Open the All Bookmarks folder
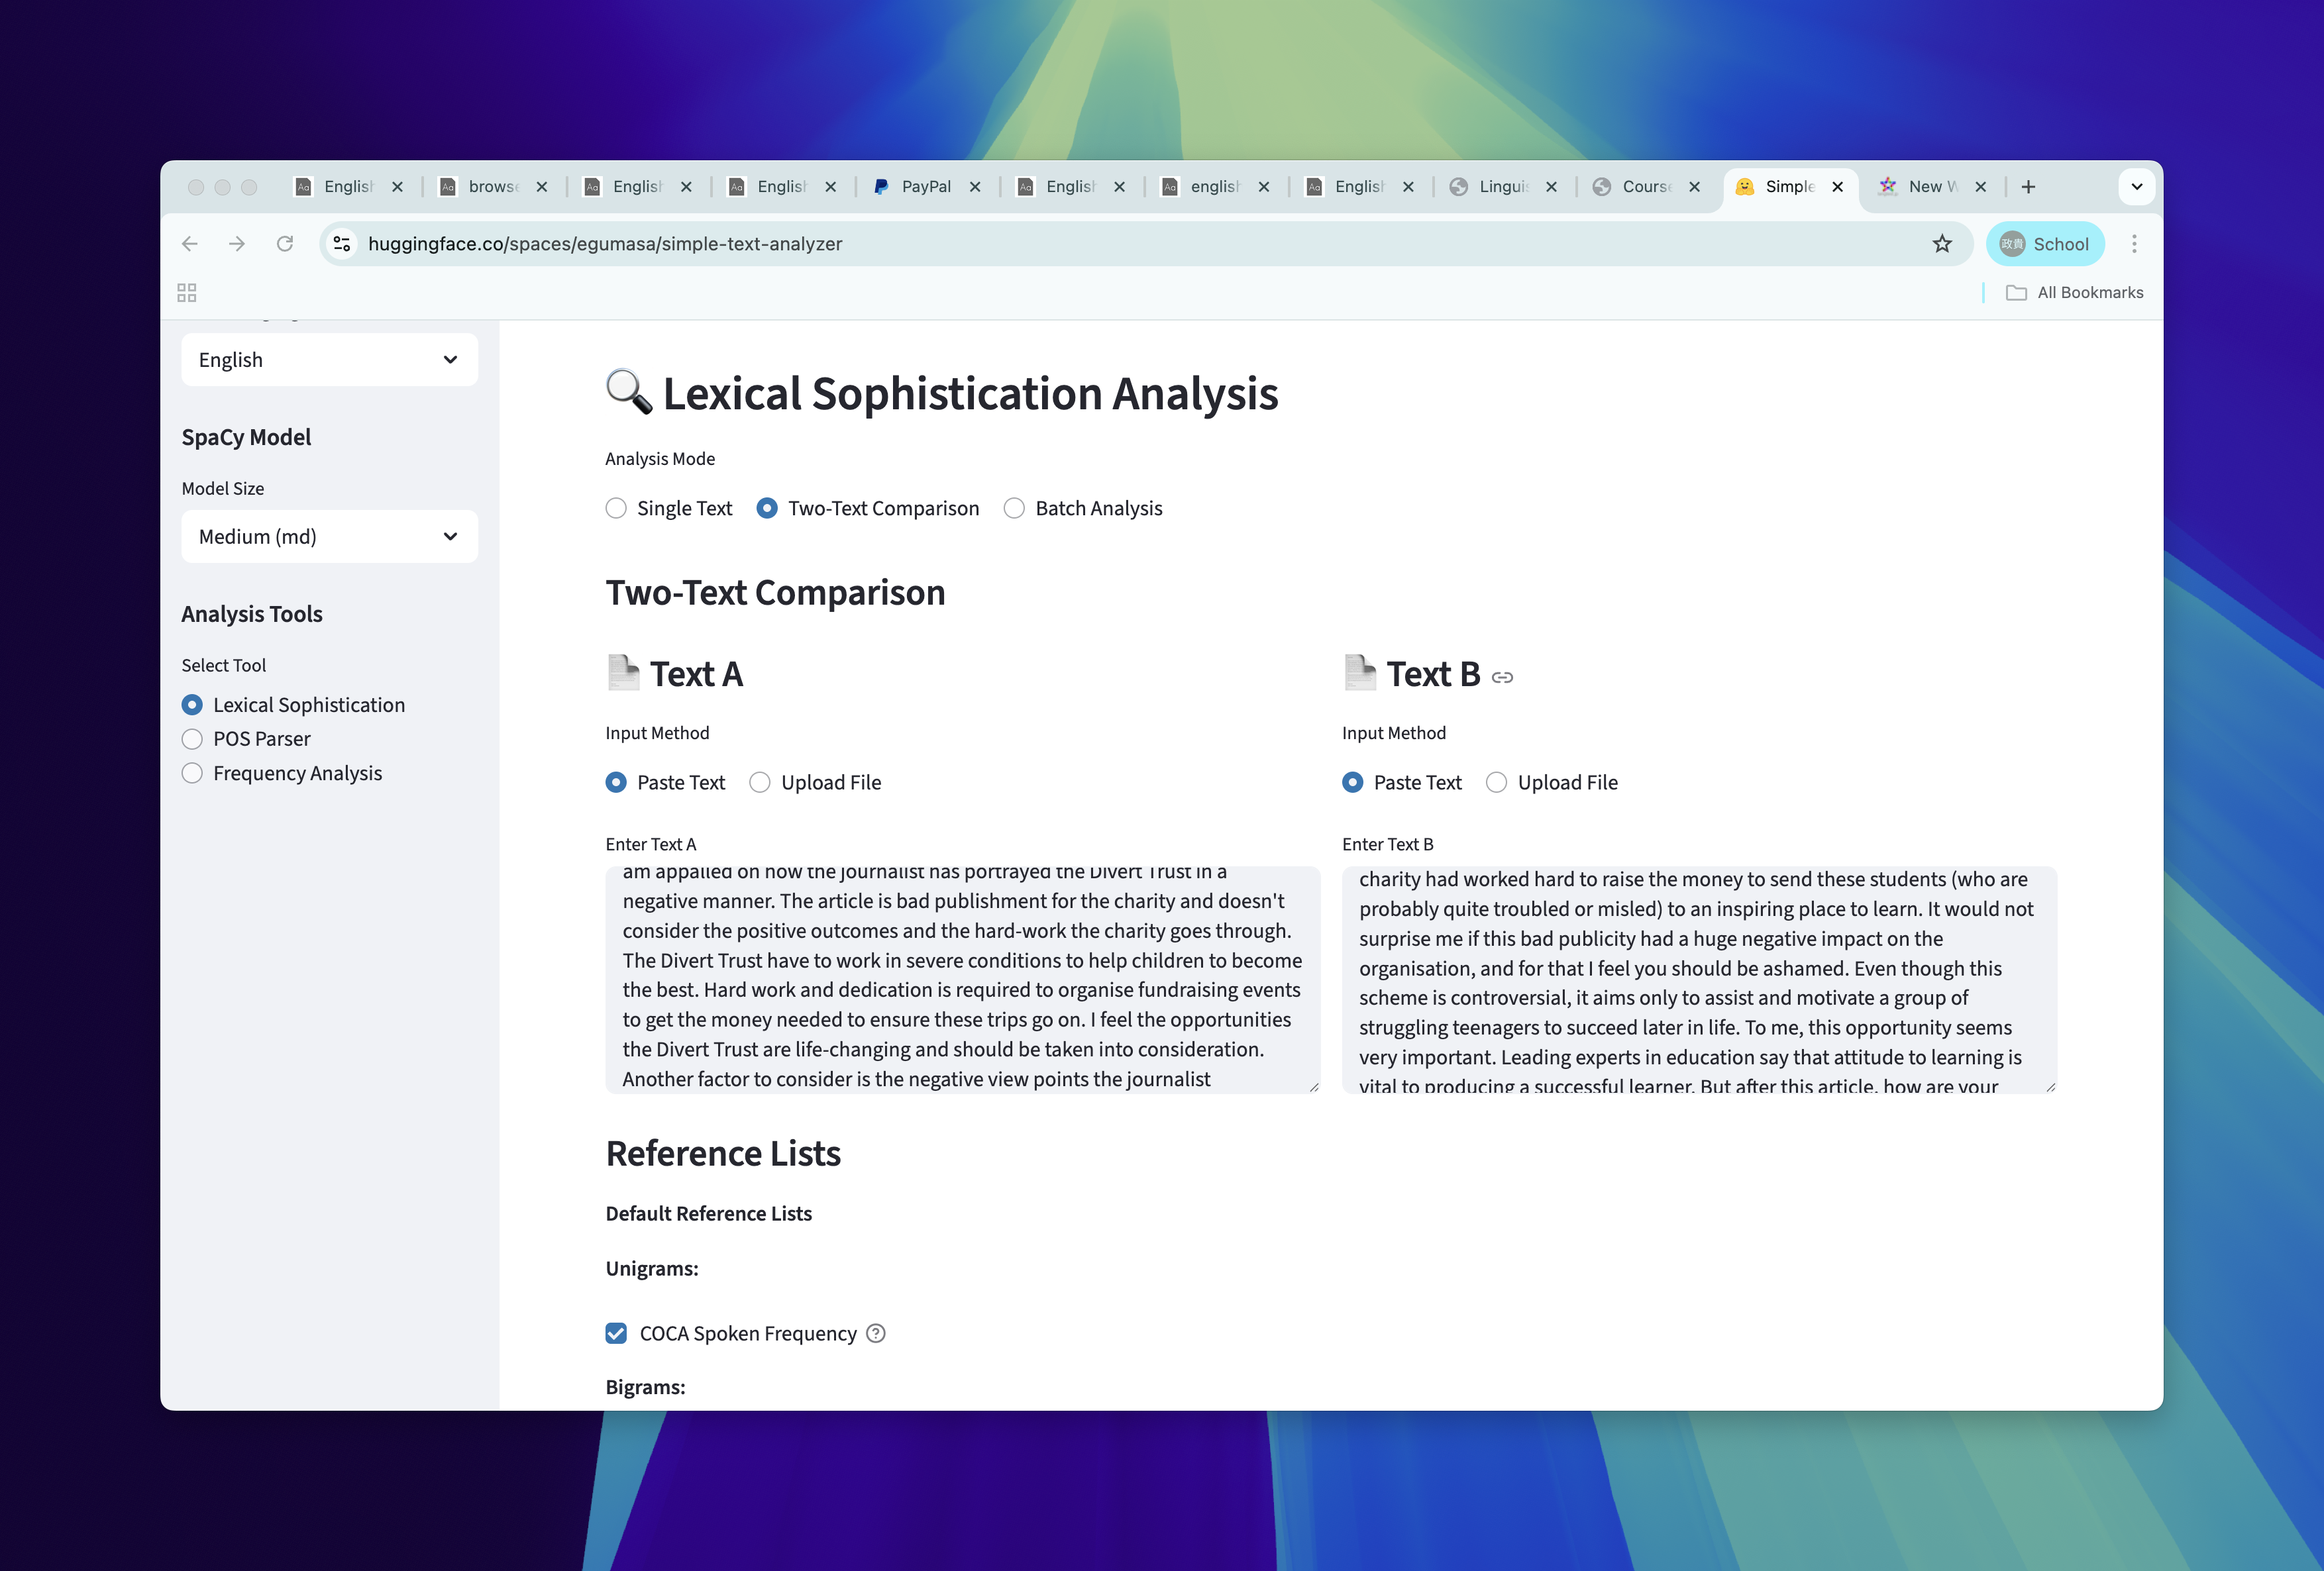The height and width of the screenshot is (1571, 2324). point(2075,292)
